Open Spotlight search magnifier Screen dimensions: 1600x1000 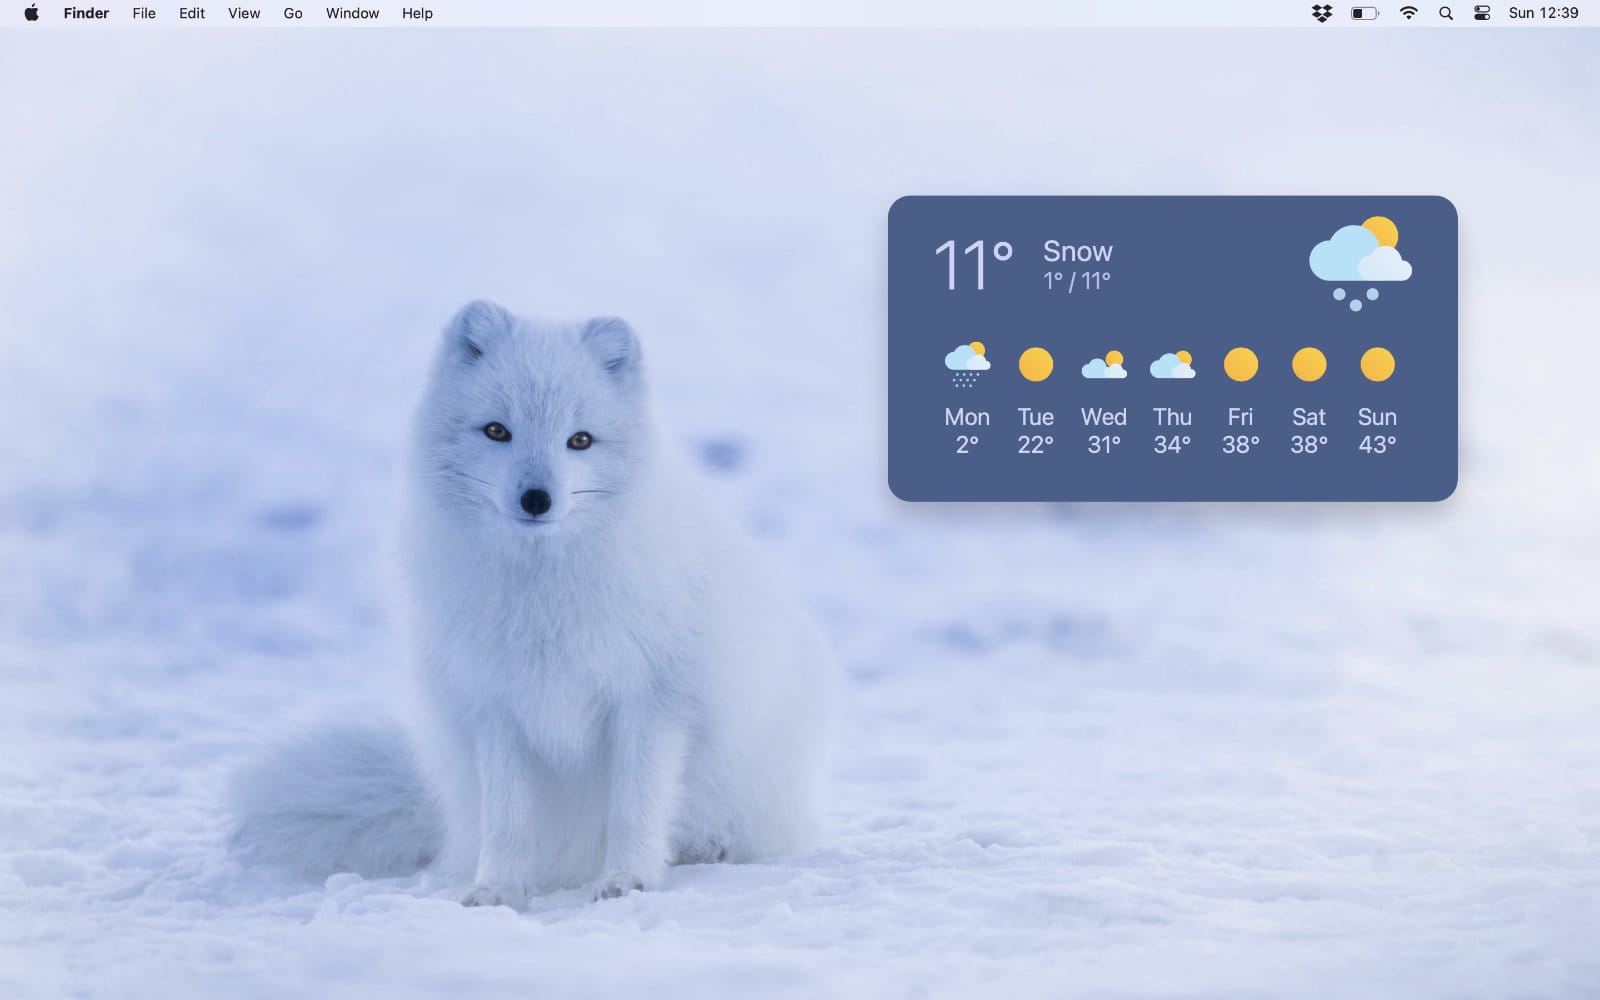1446,13
